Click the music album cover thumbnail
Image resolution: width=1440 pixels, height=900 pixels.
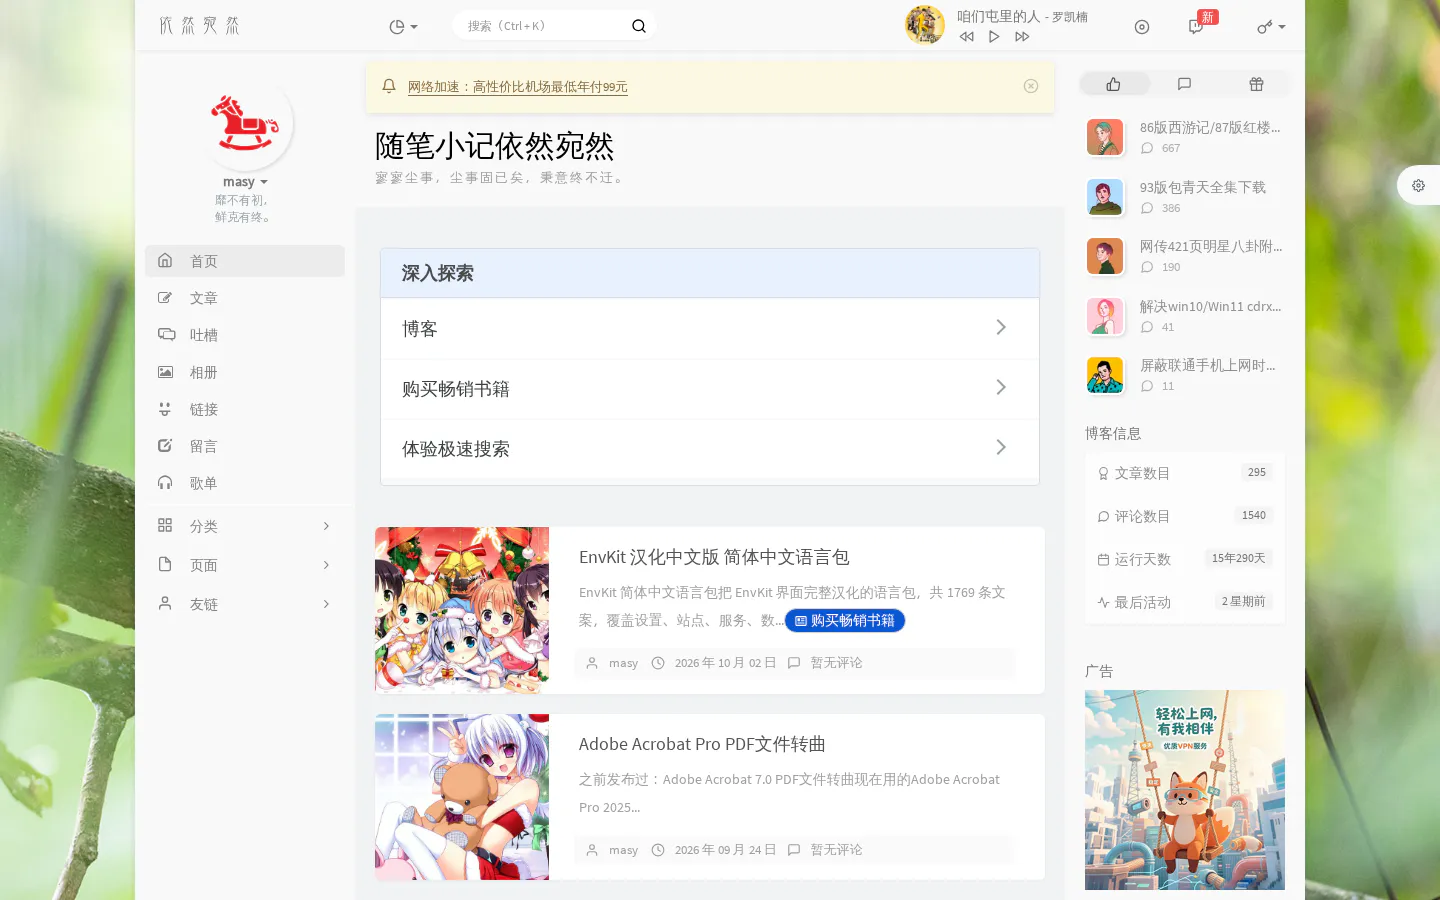(x=925, y=25)
